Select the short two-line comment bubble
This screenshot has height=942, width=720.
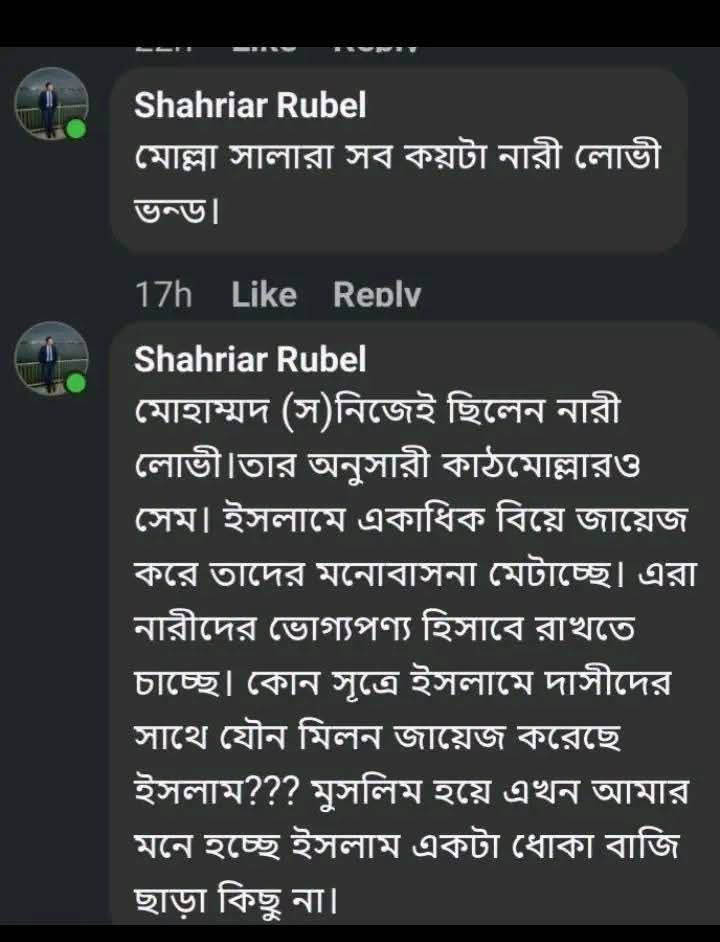399,160
